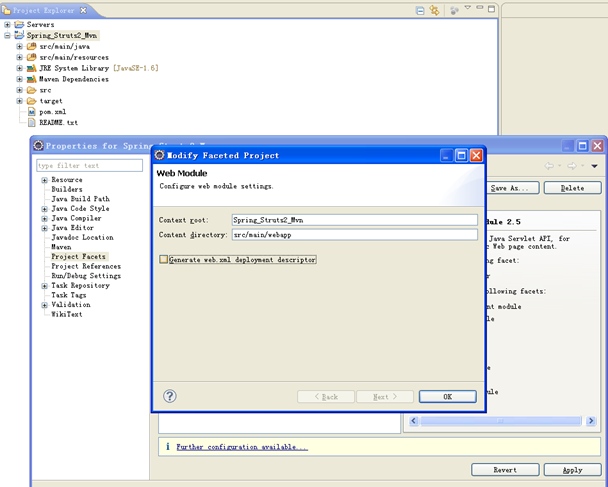
Task: Expand src/main/java source folder
Action: point(19,46)
